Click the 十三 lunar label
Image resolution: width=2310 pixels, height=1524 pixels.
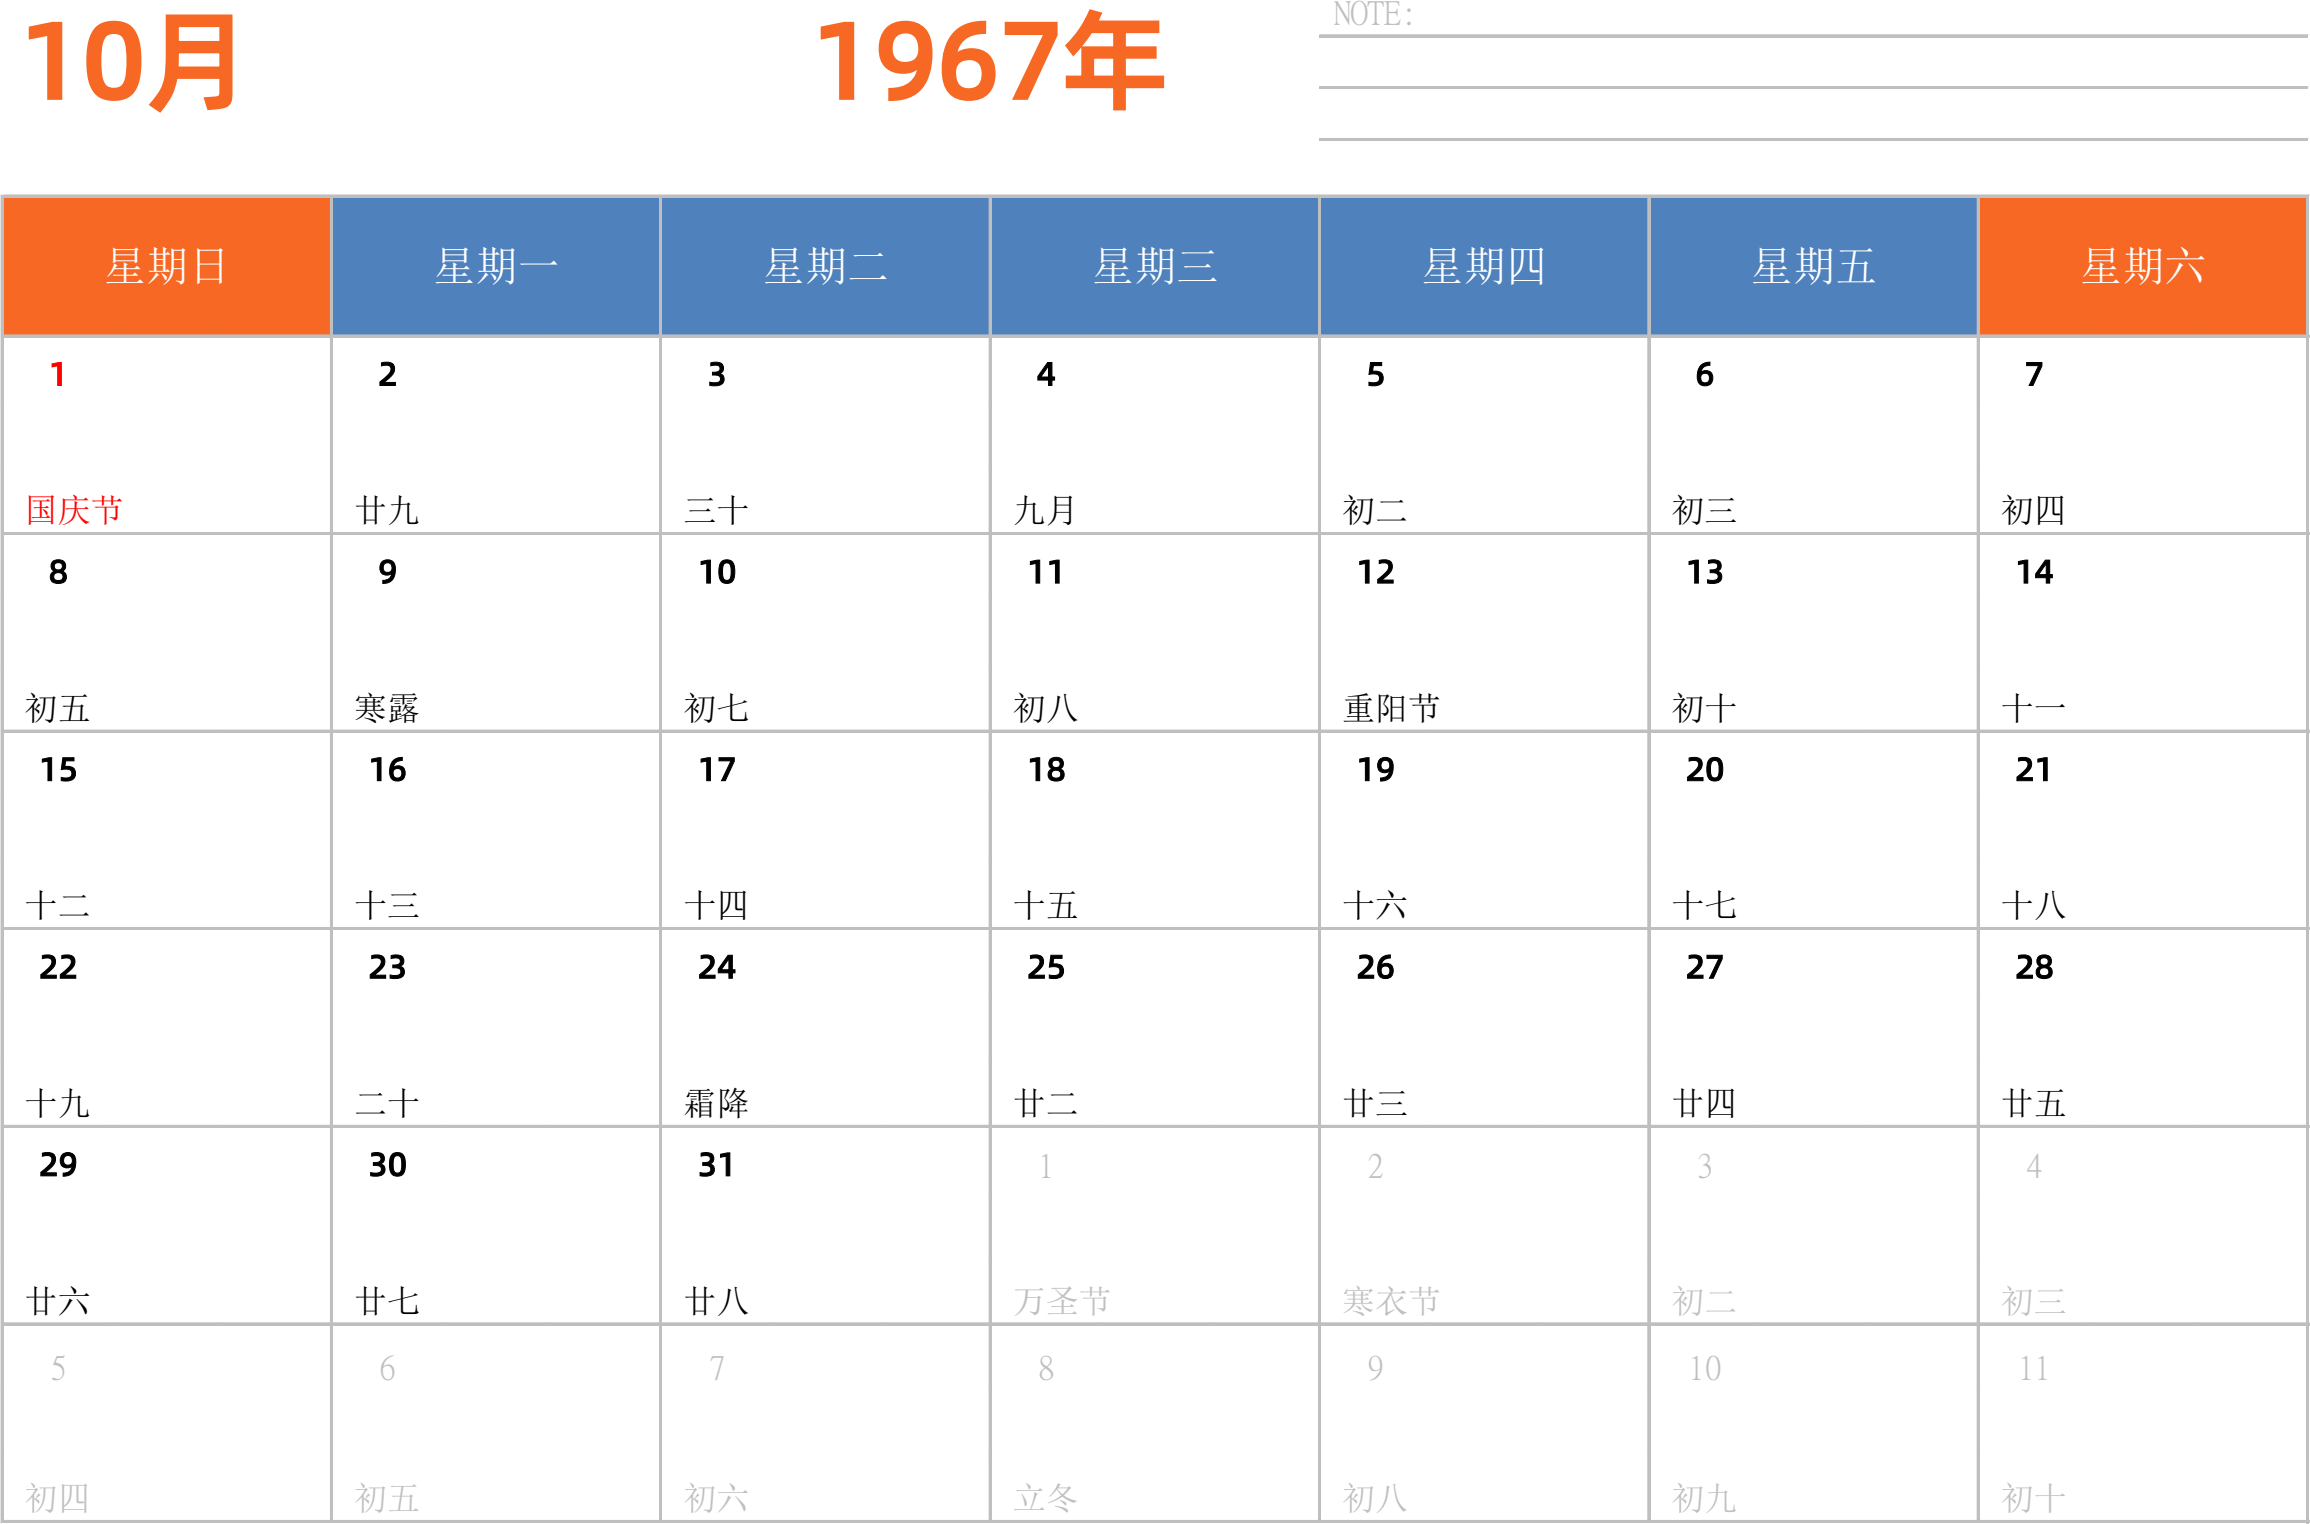tap(387, 906)
